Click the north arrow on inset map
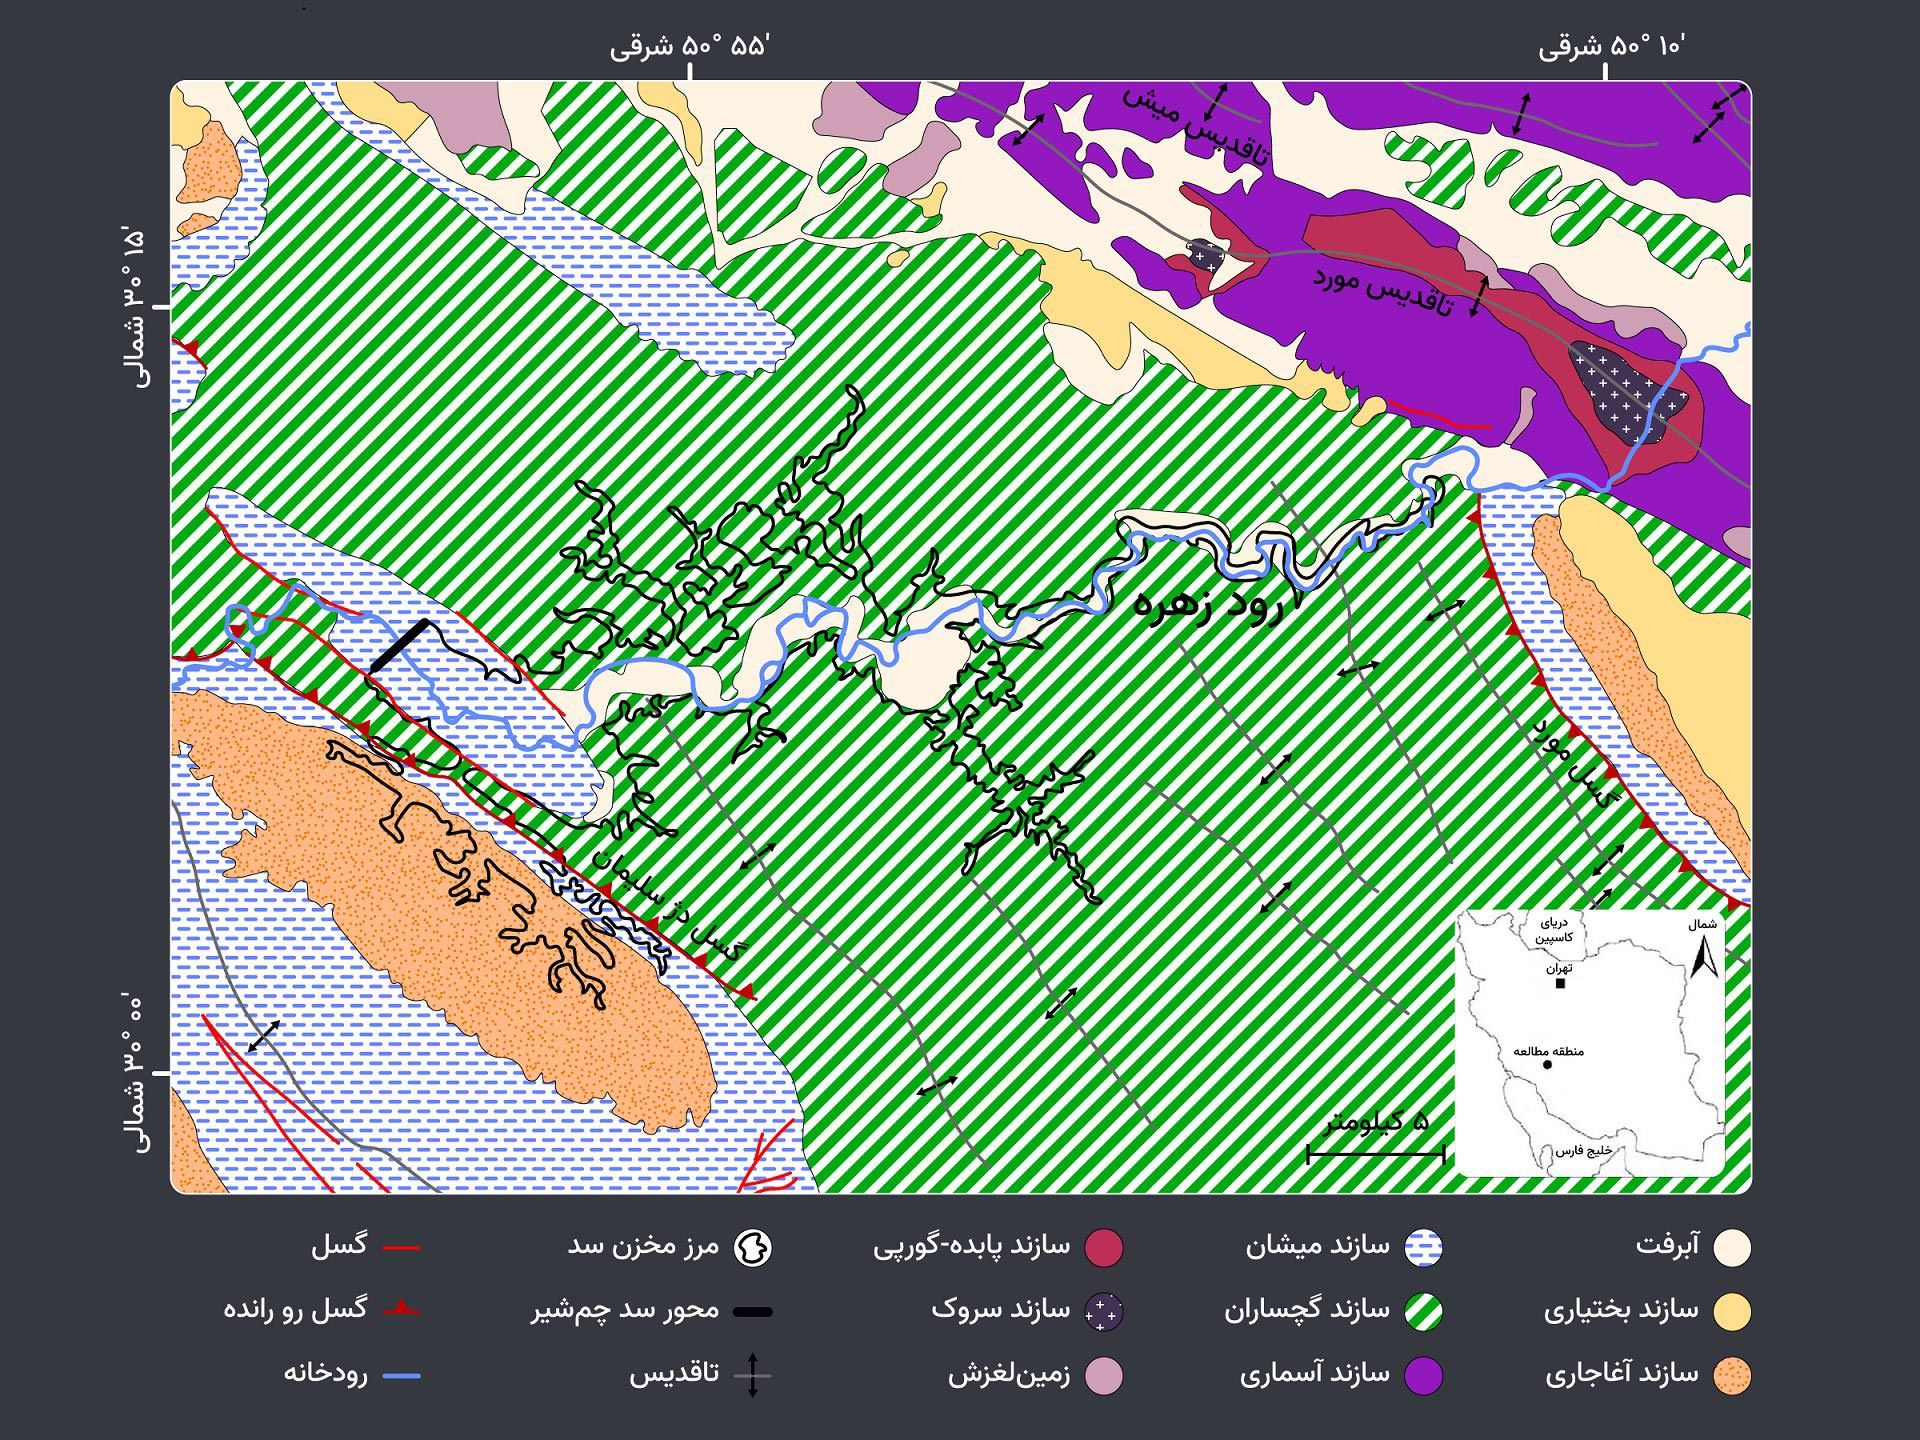1920x1440 pixels. pyautogui.click(x=1704, y=957)
